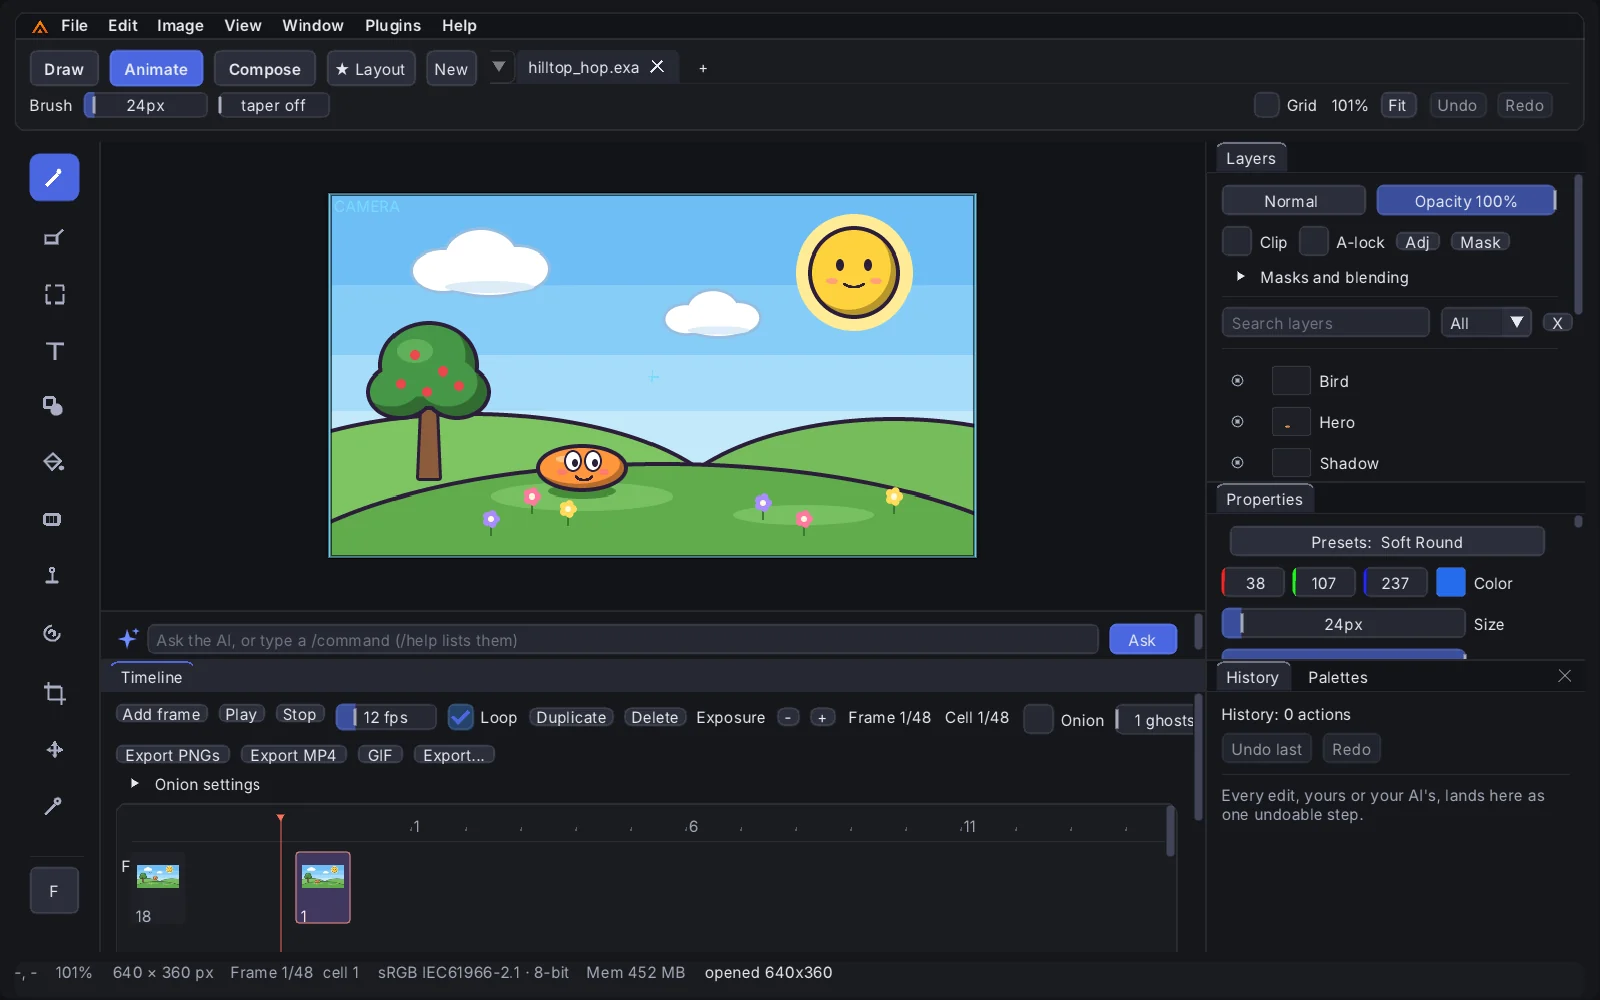
Task: Select the Gradient tool icon
Action: [x=54, y=519]
